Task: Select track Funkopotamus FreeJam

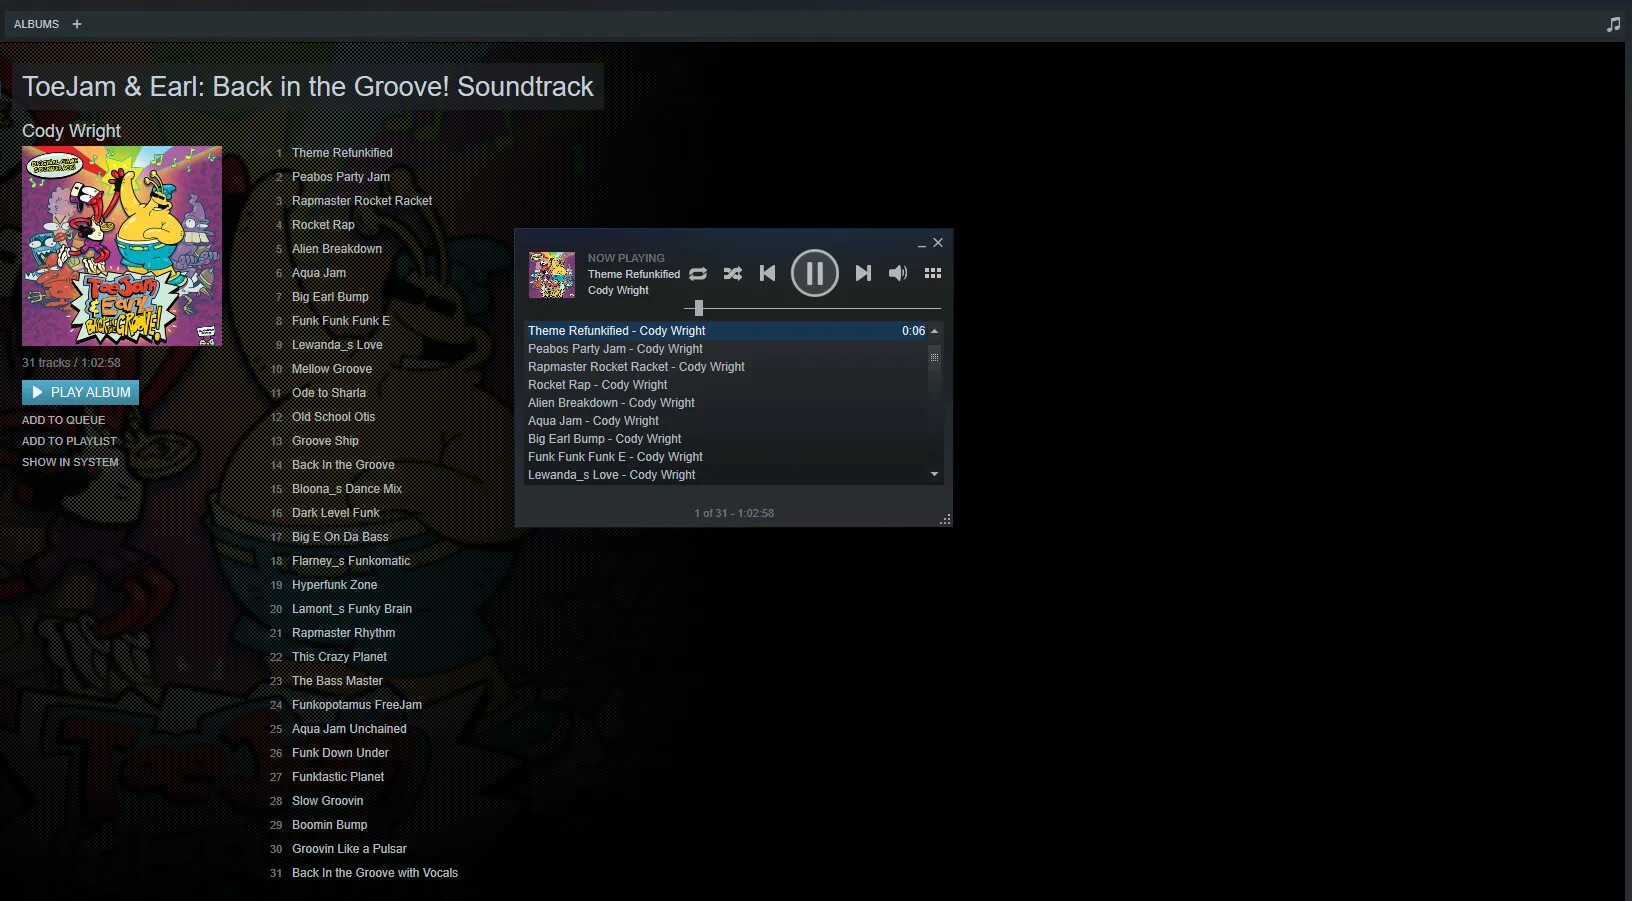Action: tap(357, 705)
